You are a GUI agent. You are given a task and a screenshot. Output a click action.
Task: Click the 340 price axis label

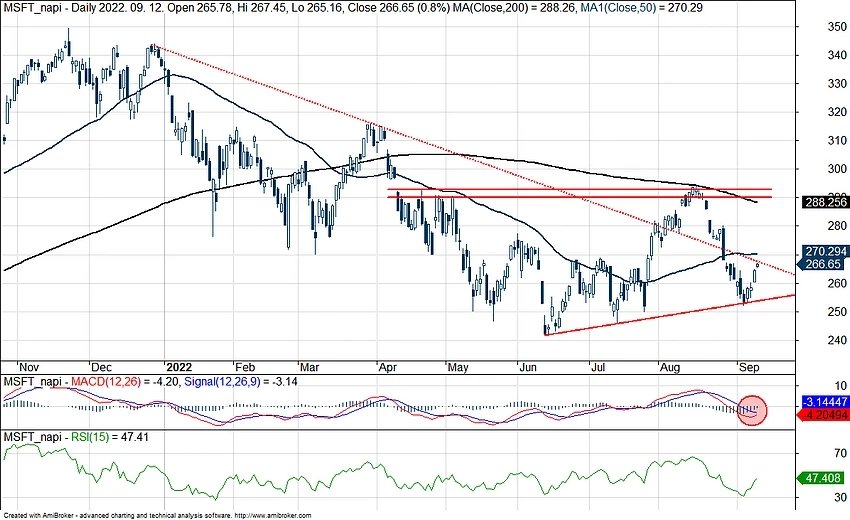[836, 55]
